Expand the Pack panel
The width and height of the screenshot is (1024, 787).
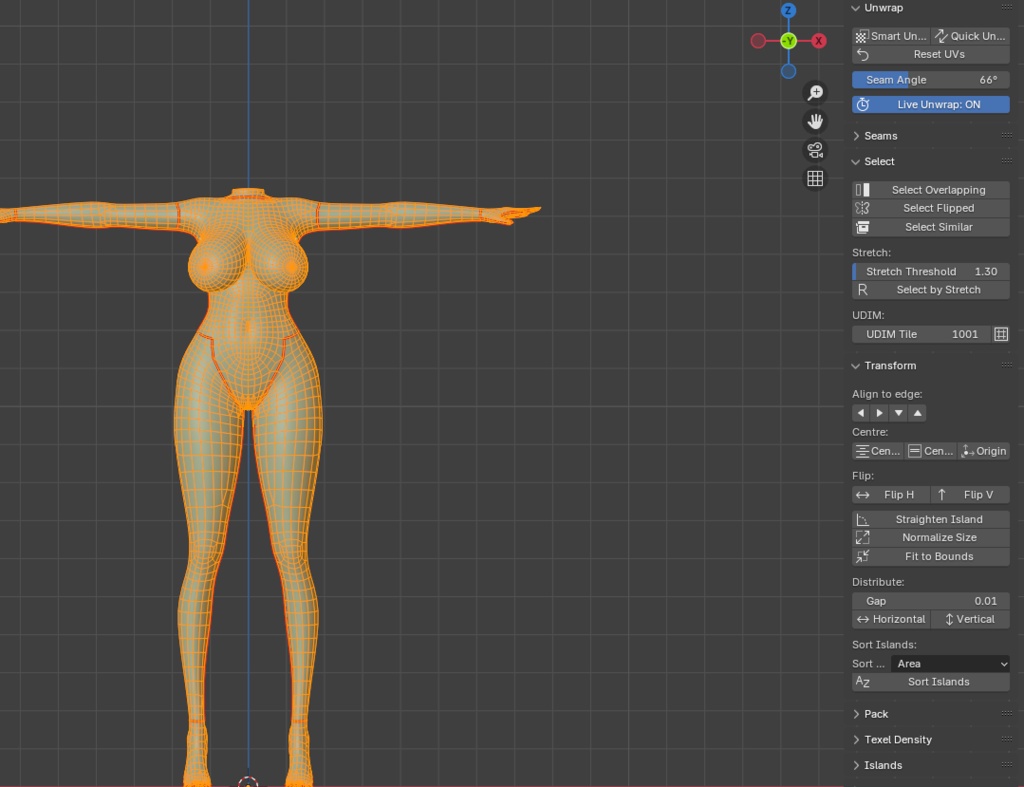[x=856, y=715]
